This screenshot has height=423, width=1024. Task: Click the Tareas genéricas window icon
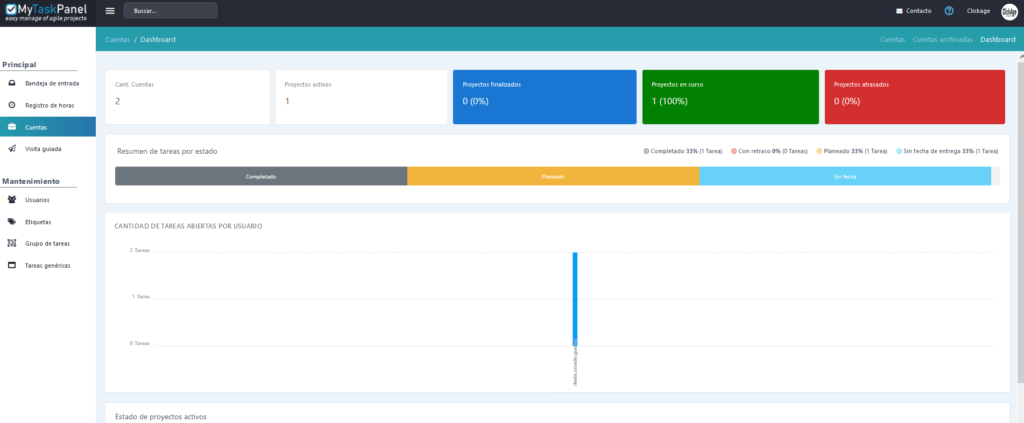click(x=12, y=266)
